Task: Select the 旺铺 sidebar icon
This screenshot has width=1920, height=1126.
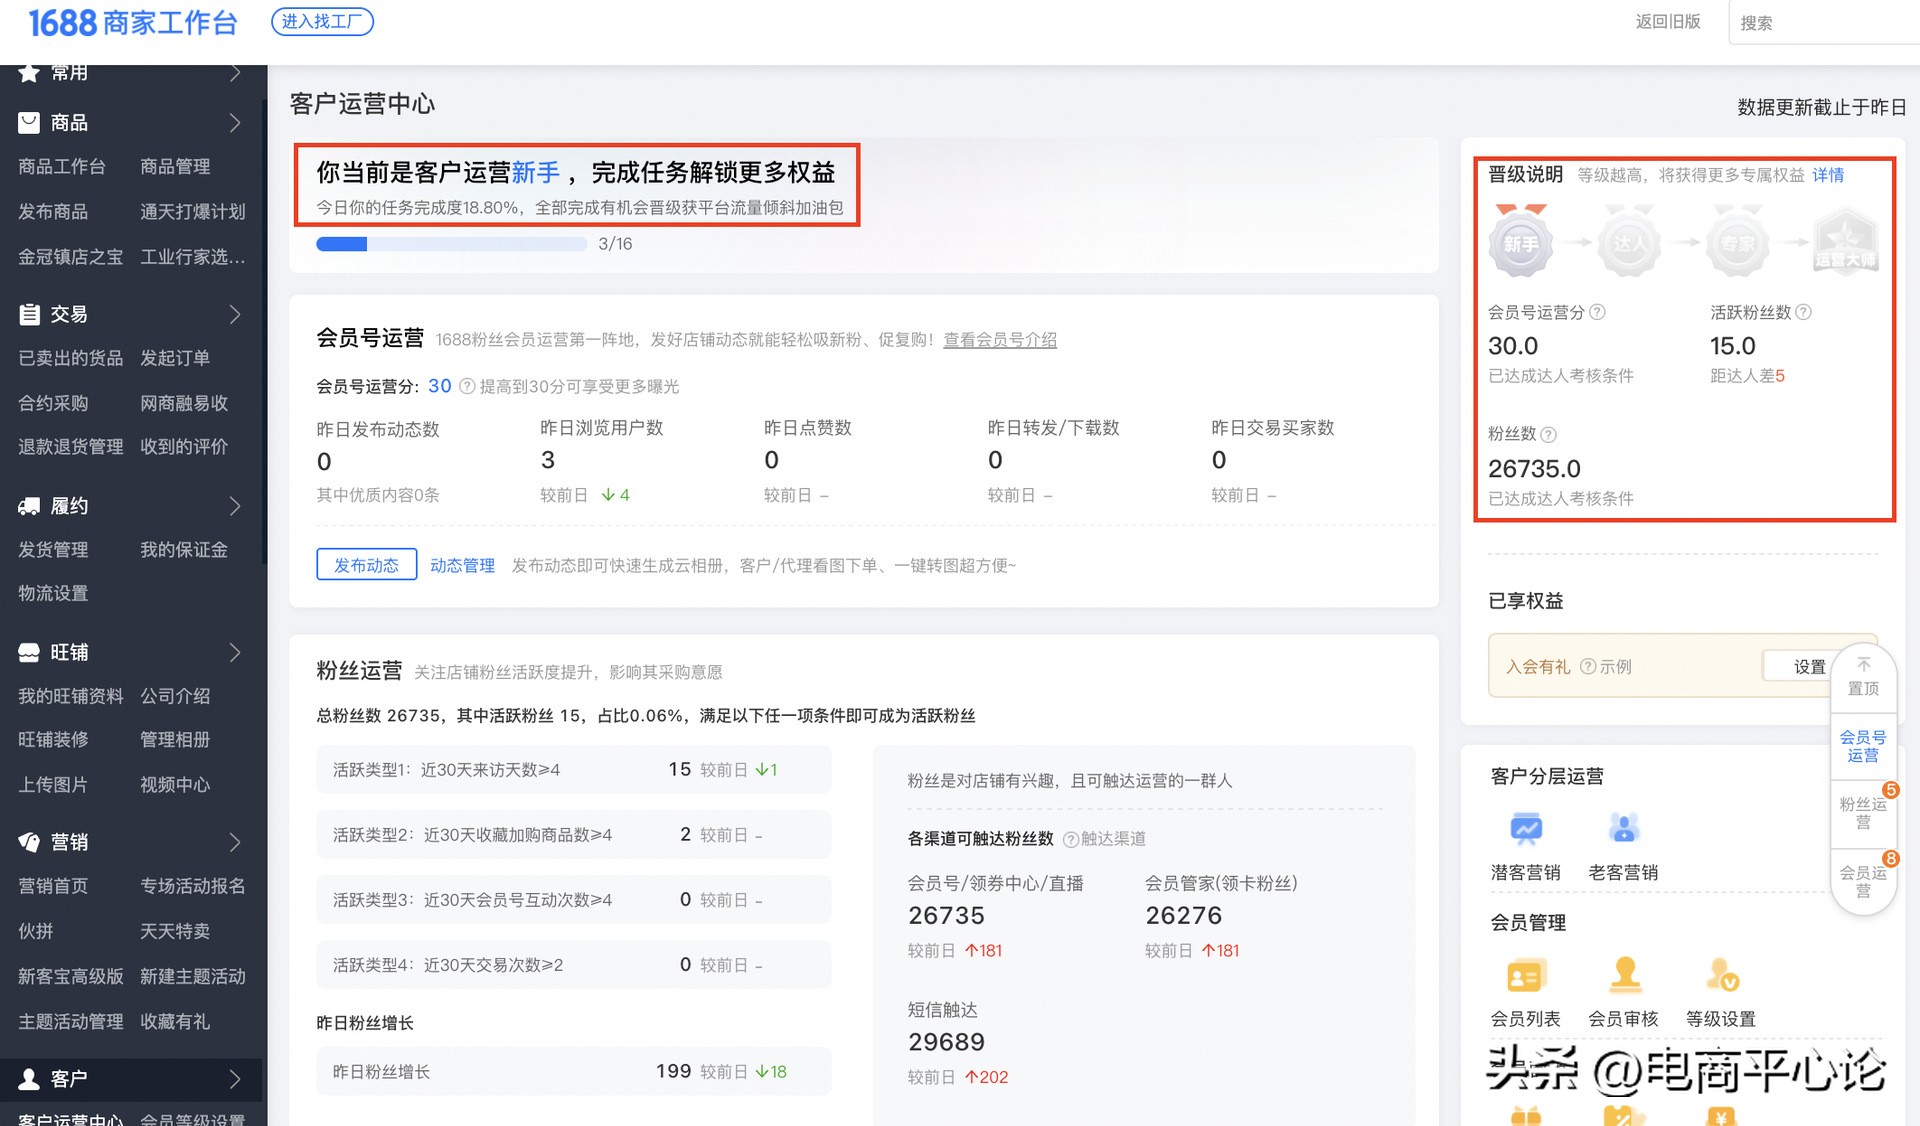Action: click(28, 652)
